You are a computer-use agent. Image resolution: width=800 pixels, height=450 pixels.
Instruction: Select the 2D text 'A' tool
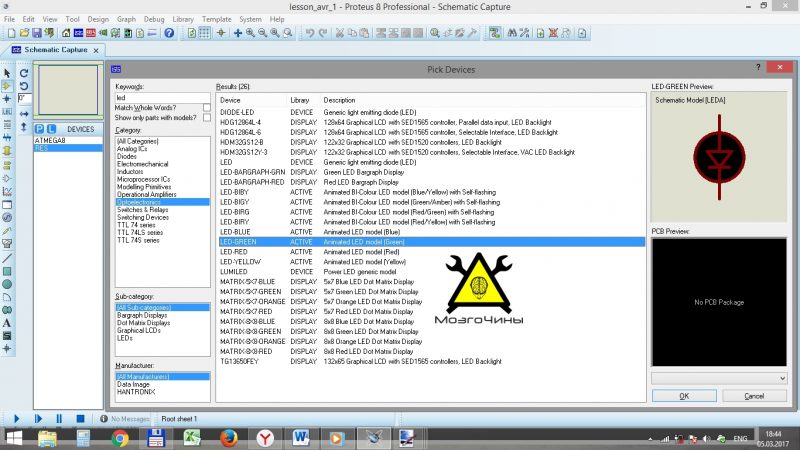point(7,323)
